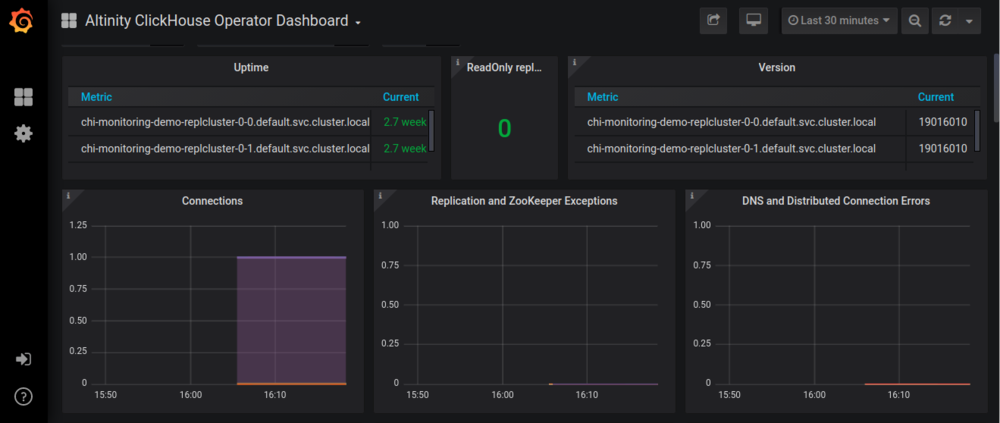1000x423 pixels.
Task: Open the Dashboards grid icon in sidebar
Action: point(23,97)
